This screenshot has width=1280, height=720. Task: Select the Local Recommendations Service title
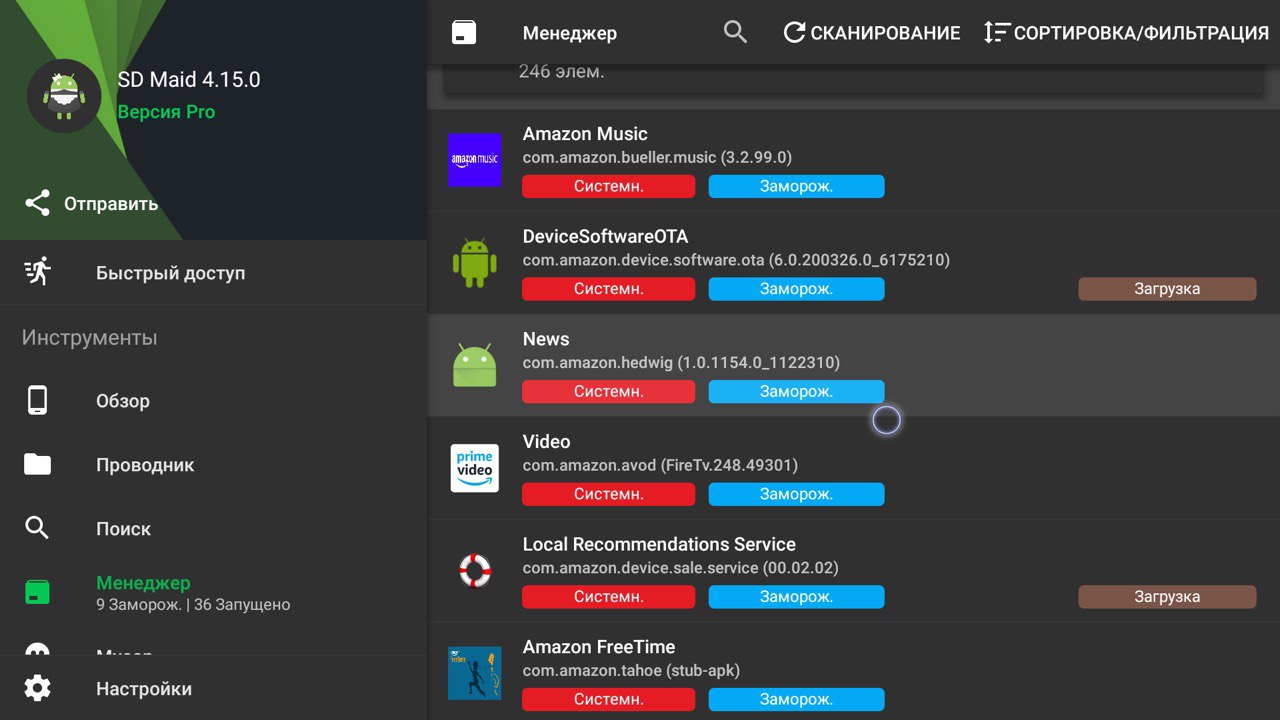[659, 544]
